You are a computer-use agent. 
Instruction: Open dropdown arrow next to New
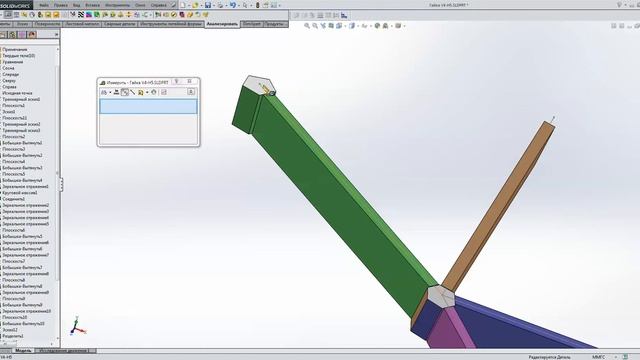click(189, 5)
